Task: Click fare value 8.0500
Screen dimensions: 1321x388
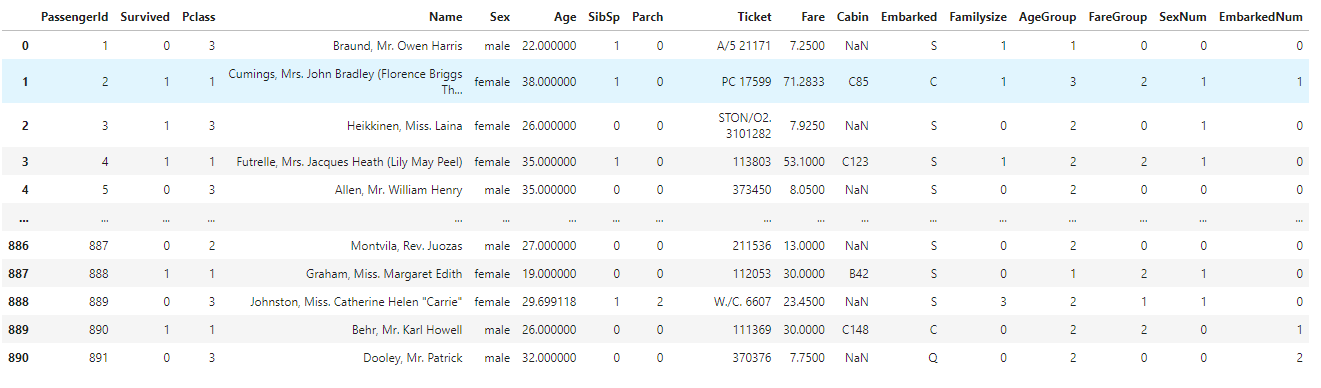Action: tap(807, 189)
